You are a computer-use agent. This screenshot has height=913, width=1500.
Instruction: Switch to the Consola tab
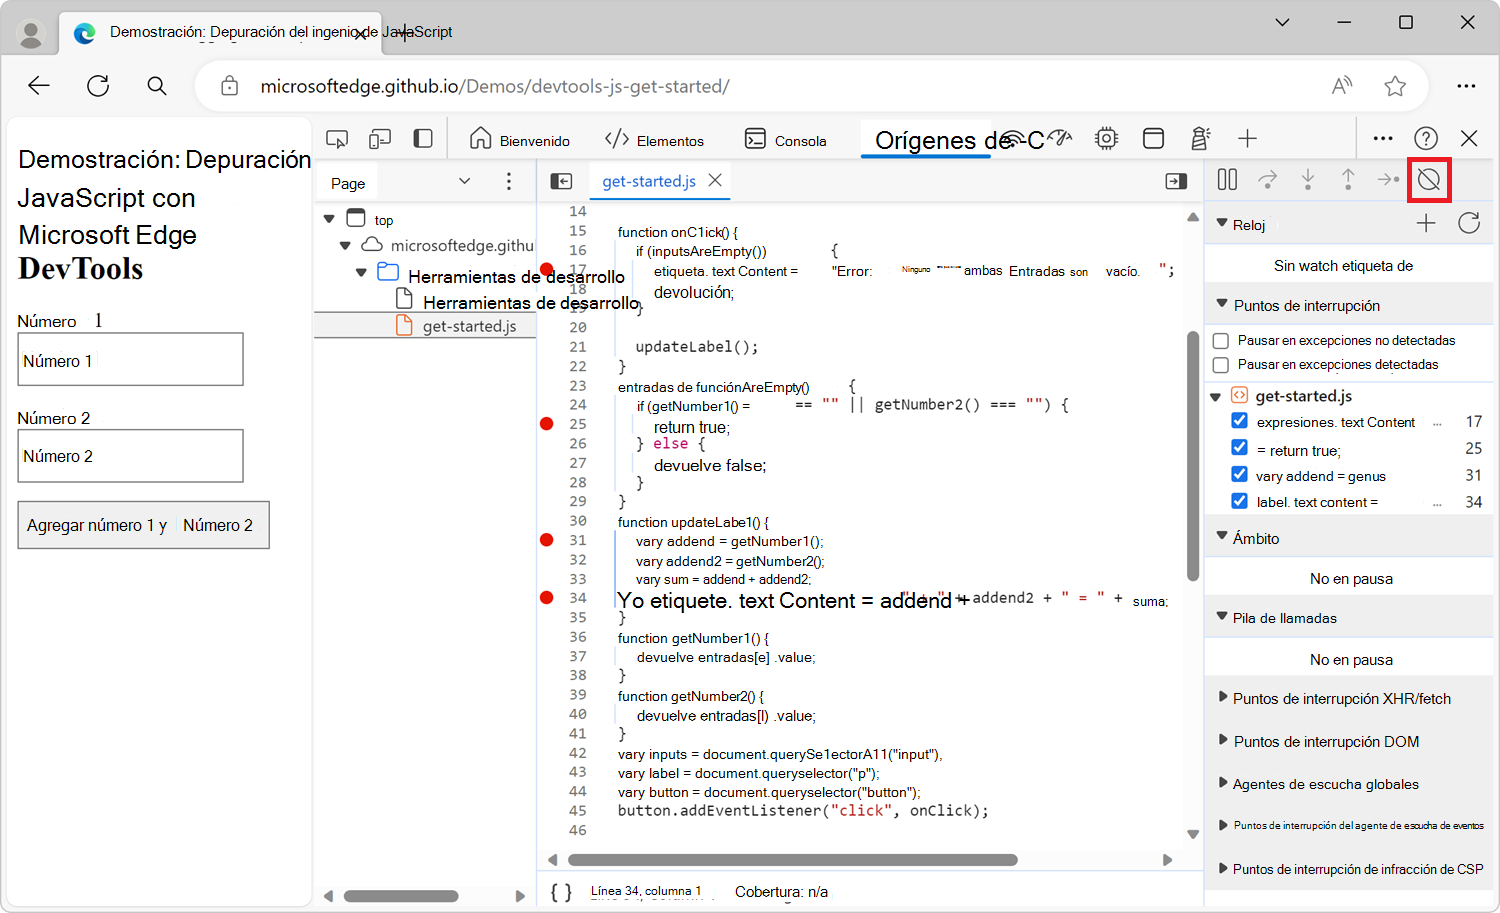(786, 140)
